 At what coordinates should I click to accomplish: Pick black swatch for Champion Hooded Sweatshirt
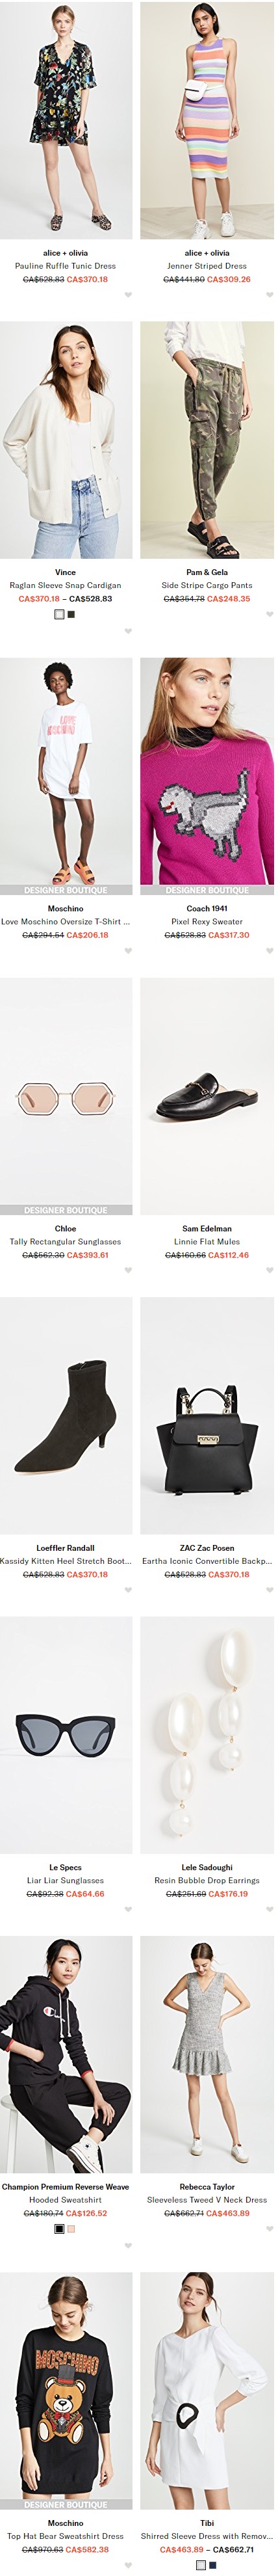tap(59, 2229)
